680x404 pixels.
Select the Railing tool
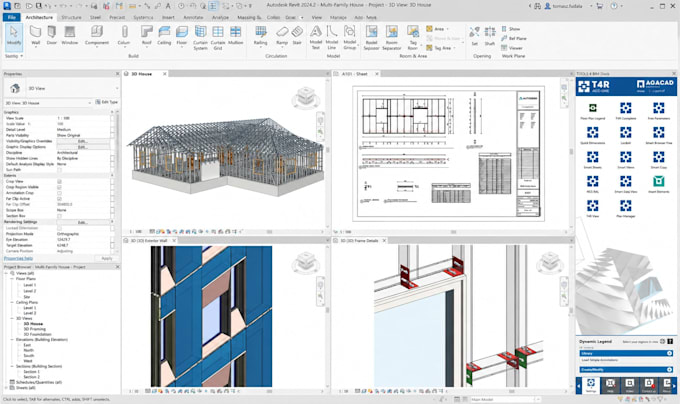tap(260, 35)
